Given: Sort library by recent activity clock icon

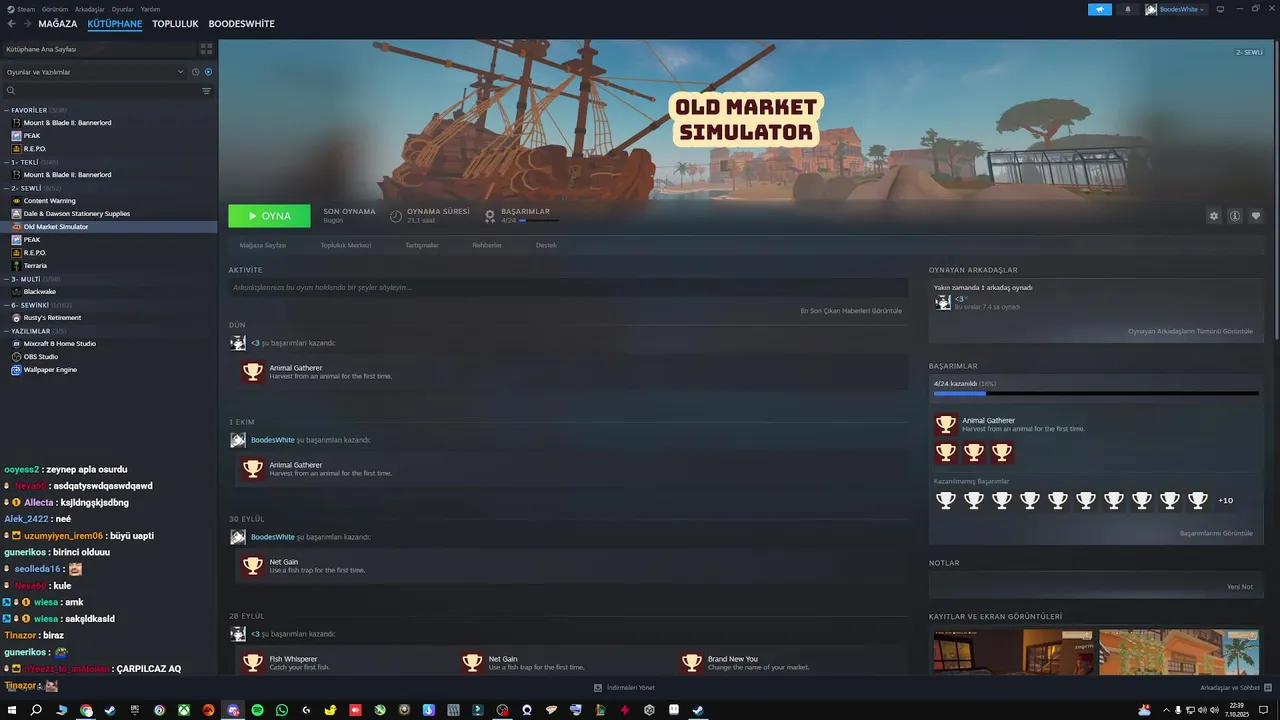Looking at the screenshot, I should 195,72.
